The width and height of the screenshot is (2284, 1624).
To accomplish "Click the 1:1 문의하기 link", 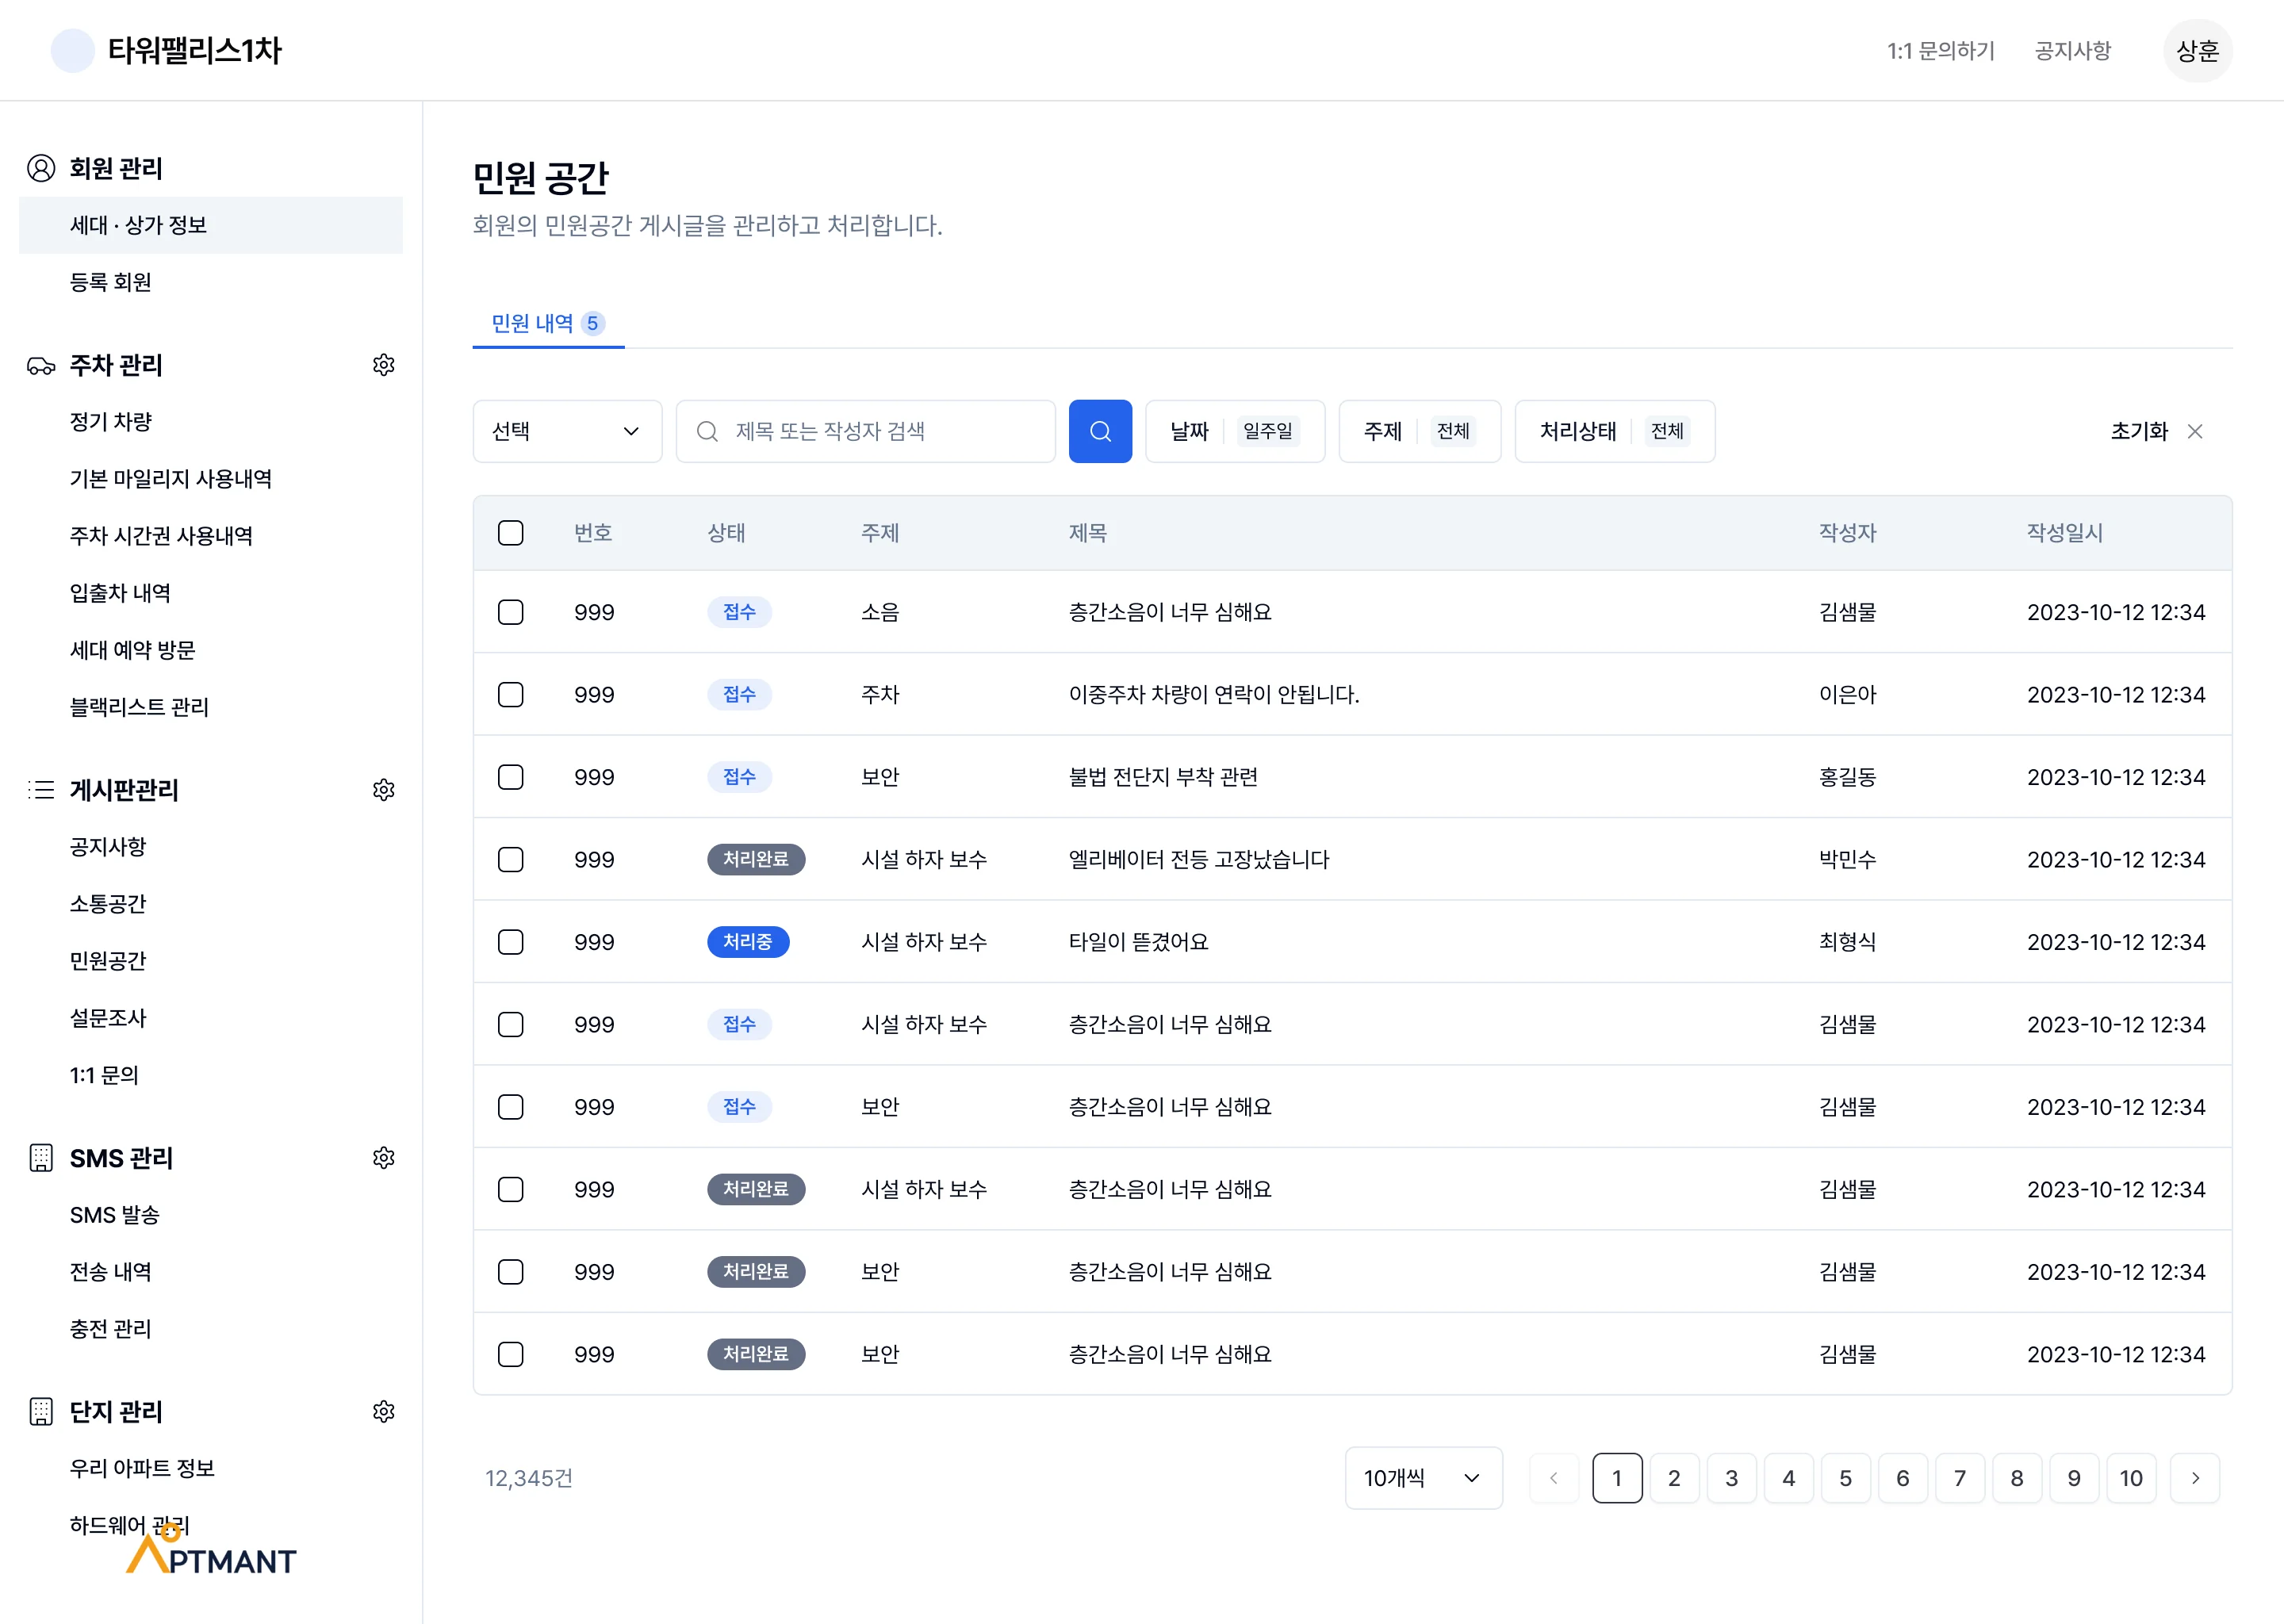I will [x=1939, y=51].
